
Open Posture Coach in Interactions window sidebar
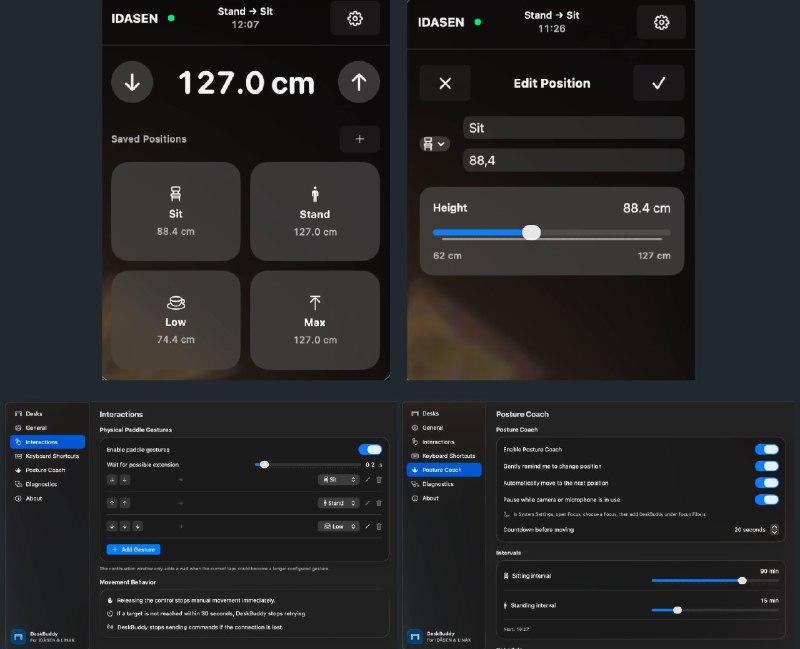[45, 470]
